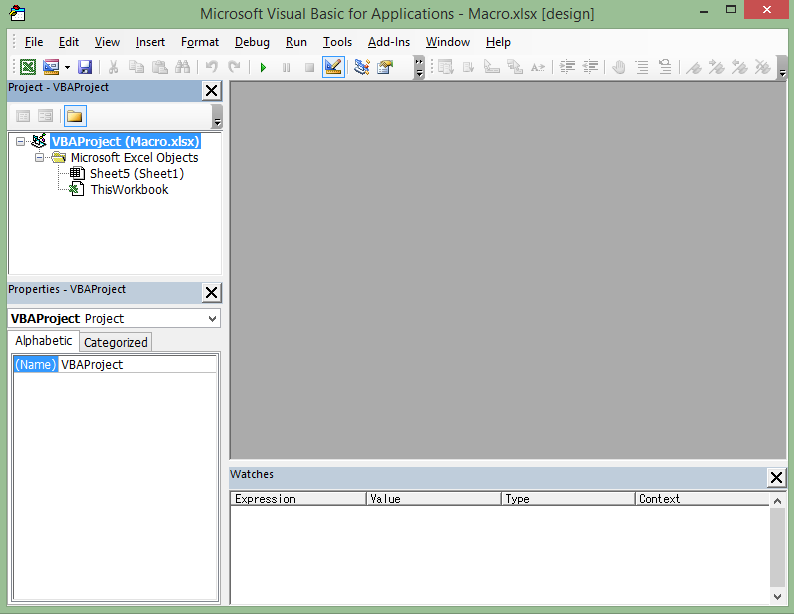
Task: Click Uncomment Block icon
Action: click(665, 67)
